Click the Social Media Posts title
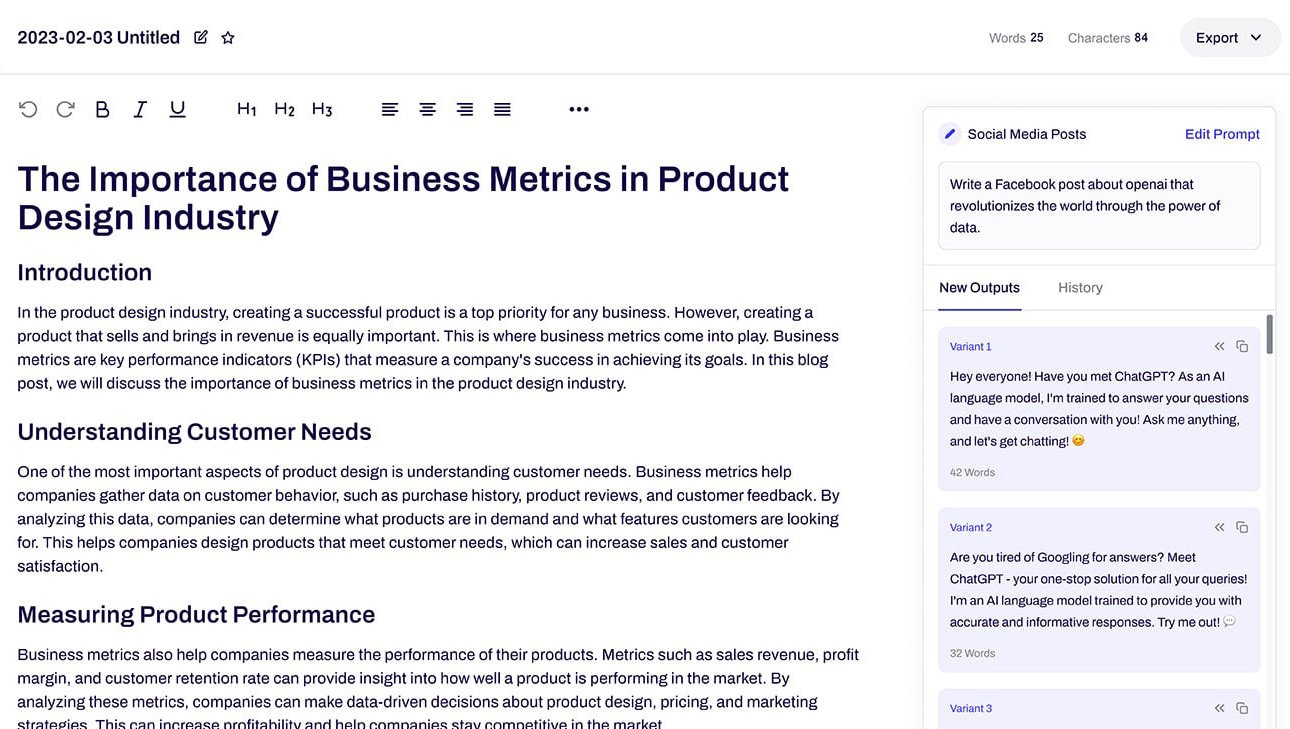1290x729 pixels. click(x=1027, y=134)
